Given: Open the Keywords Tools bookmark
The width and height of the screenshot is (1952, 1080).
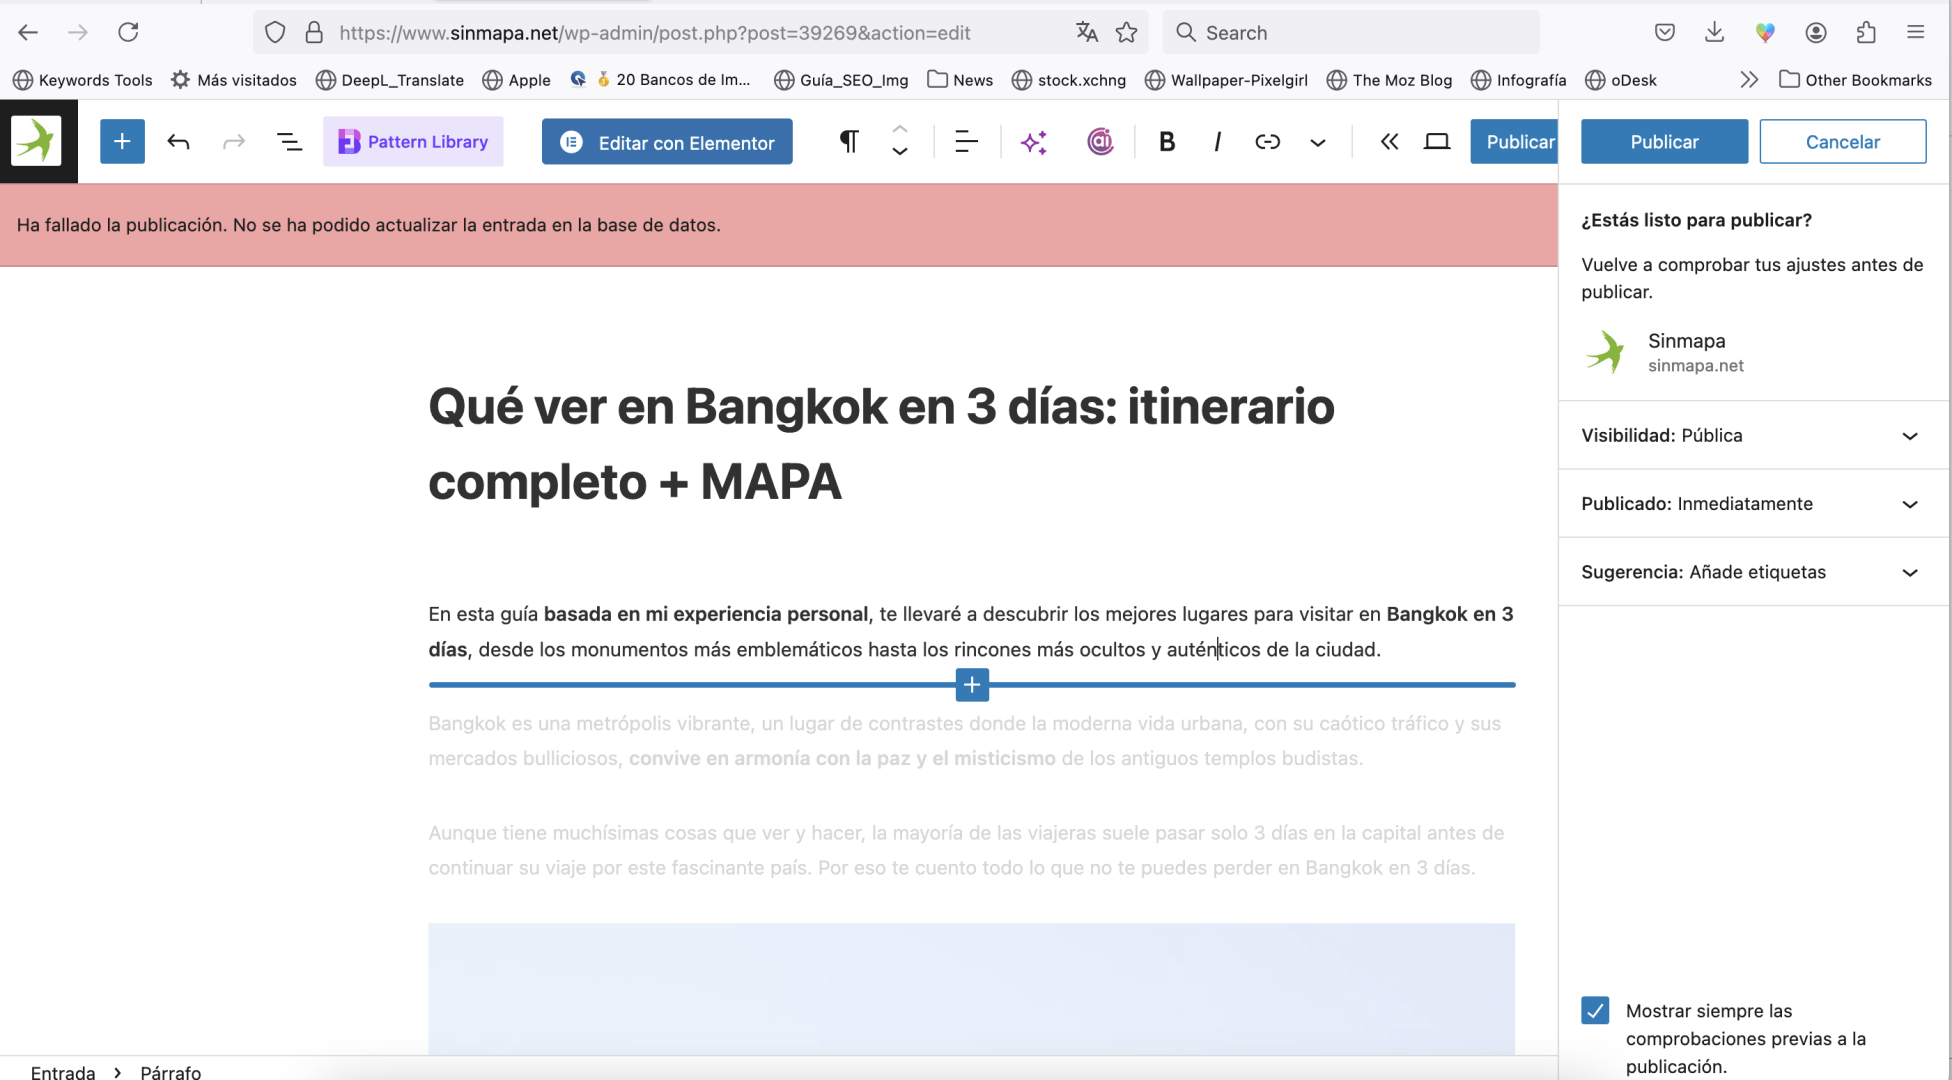Looking at the screenshot, I should pos(83,80).
